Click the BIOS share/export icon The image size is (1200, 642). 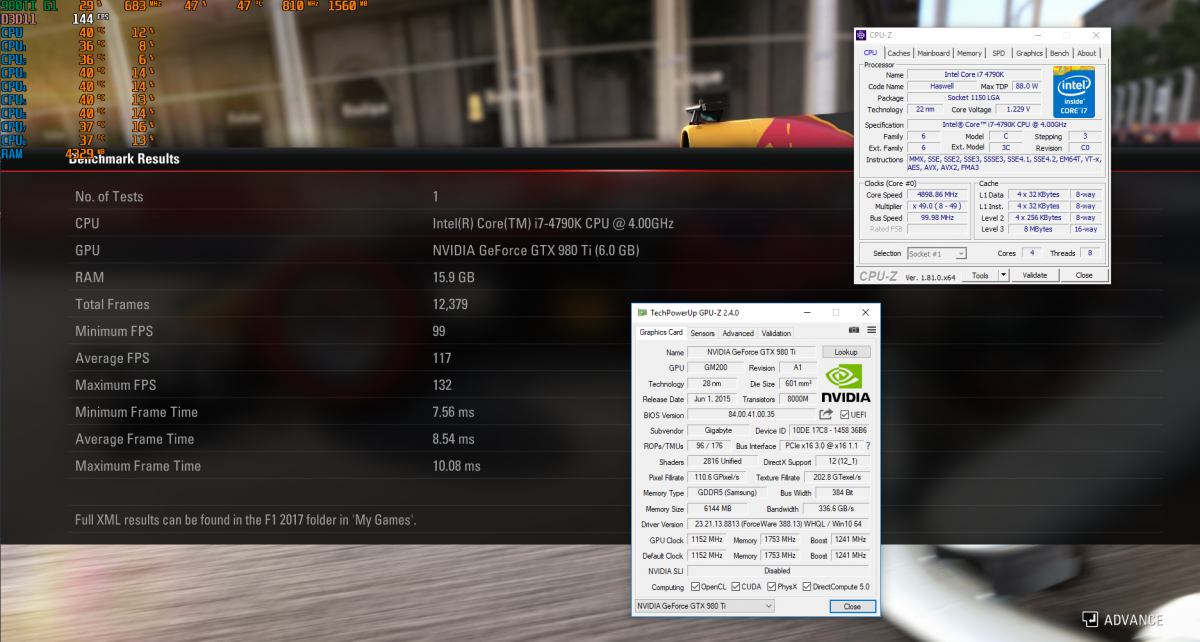(826, 414)
